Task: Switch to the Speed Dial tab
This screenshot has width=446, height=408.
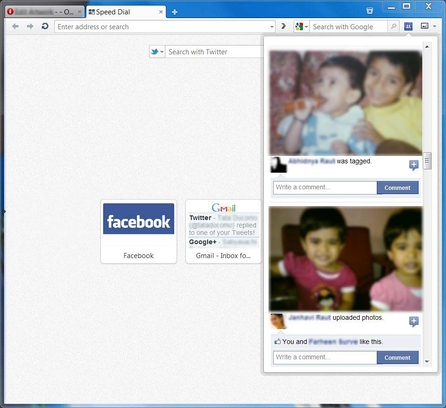Action: tap(126, 12)
